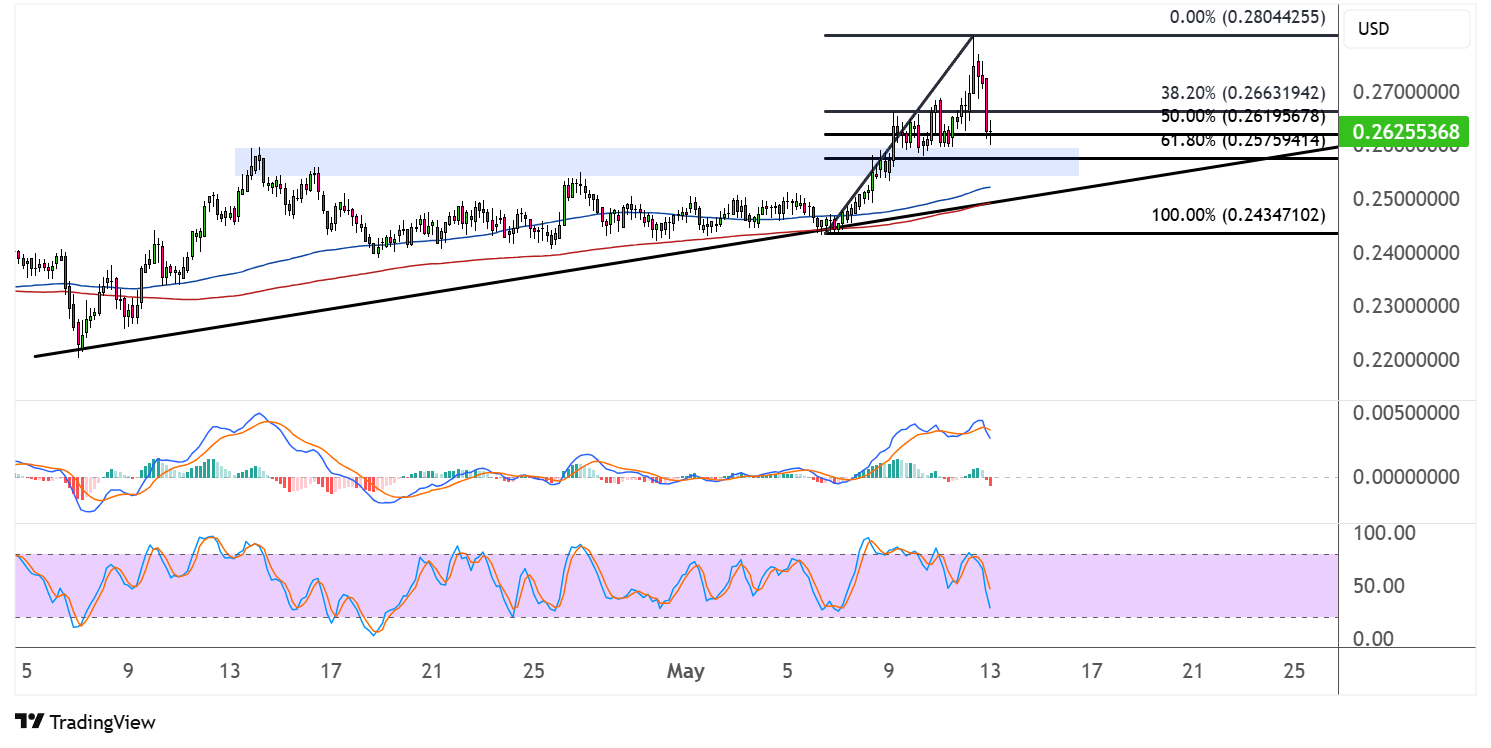The width and height of the screenshot is (1491, 748).
Task: Click the 21 date right of May
Action: coord(1192,672)
